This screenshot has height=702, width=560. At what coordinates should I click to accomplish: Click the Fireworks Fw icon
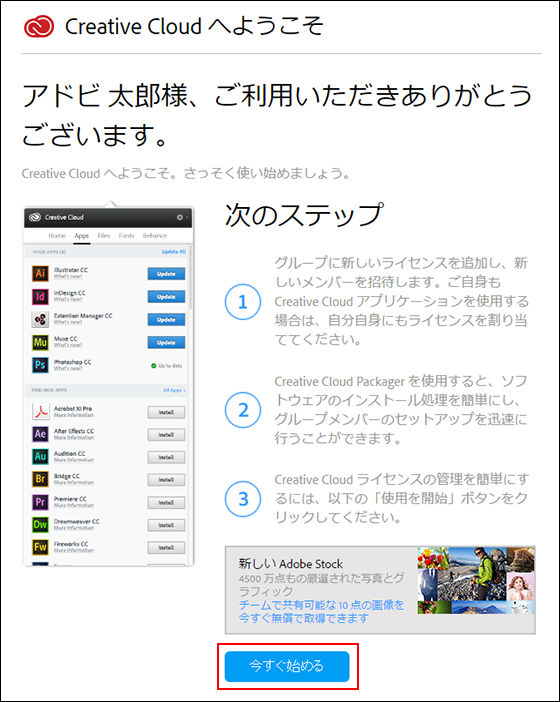pos(40,547)
